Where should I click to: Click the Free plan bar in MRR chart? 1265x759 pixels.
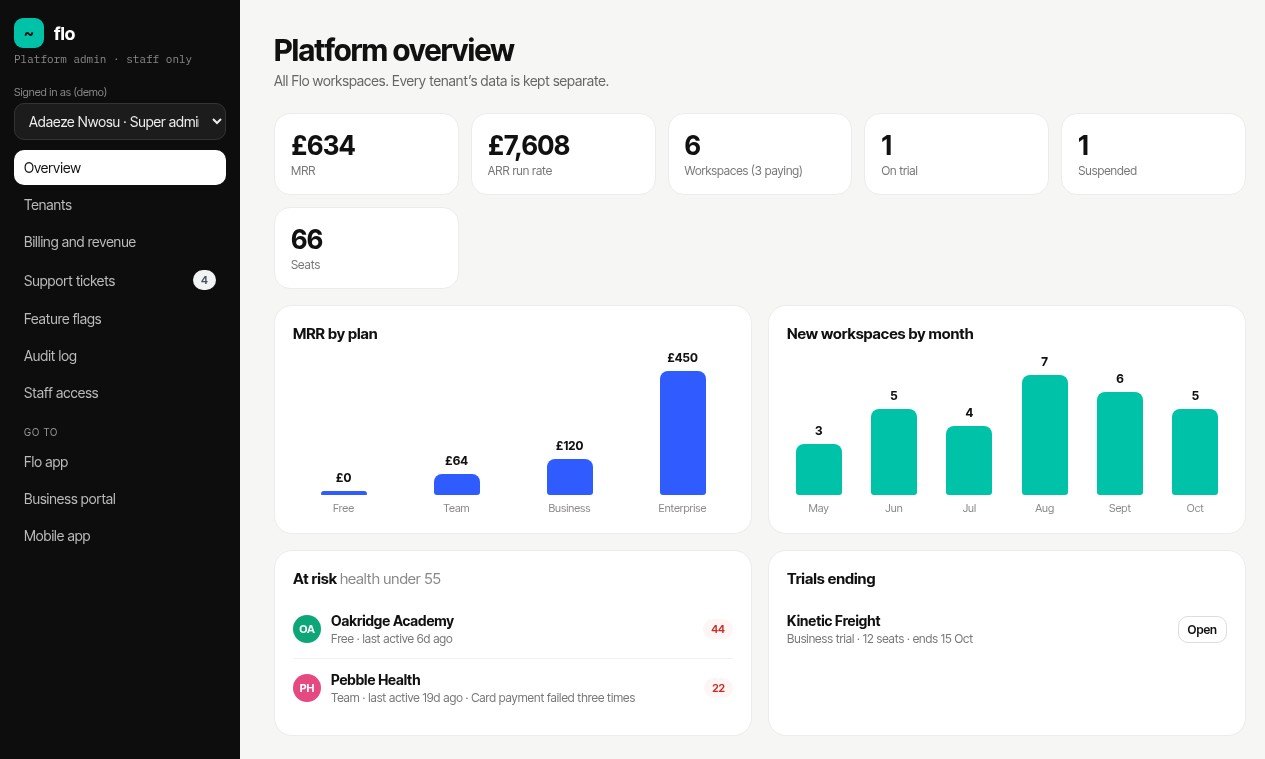(344, 493)
